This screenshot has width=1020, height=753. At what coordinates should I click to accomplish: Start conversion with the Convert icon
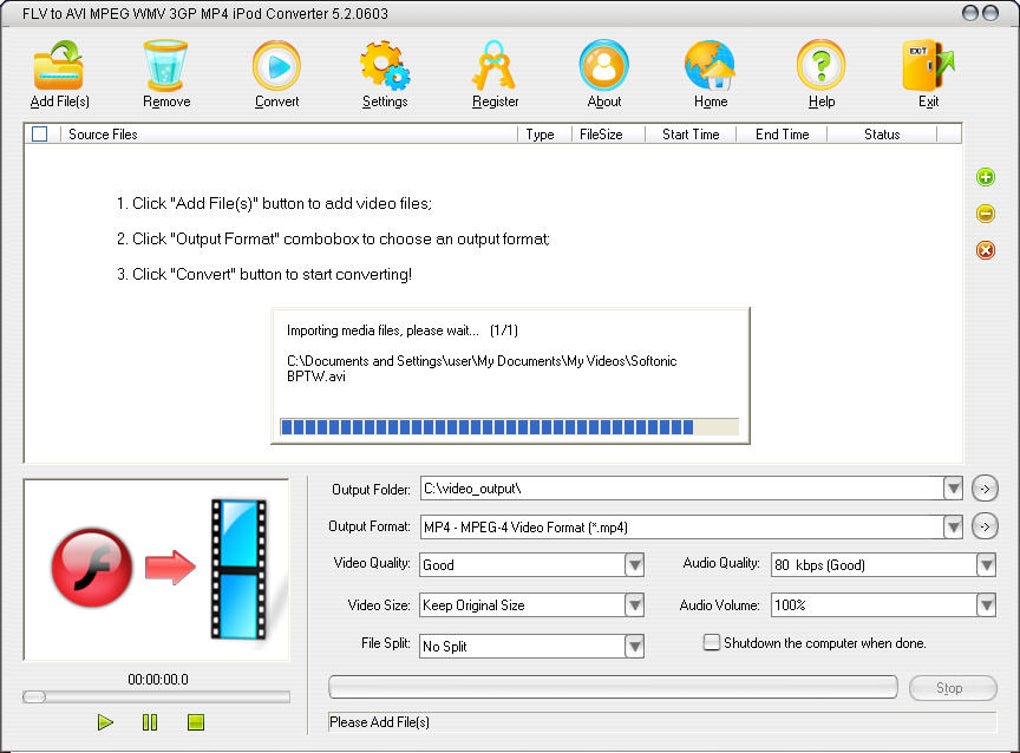click(x=276, y=65)
